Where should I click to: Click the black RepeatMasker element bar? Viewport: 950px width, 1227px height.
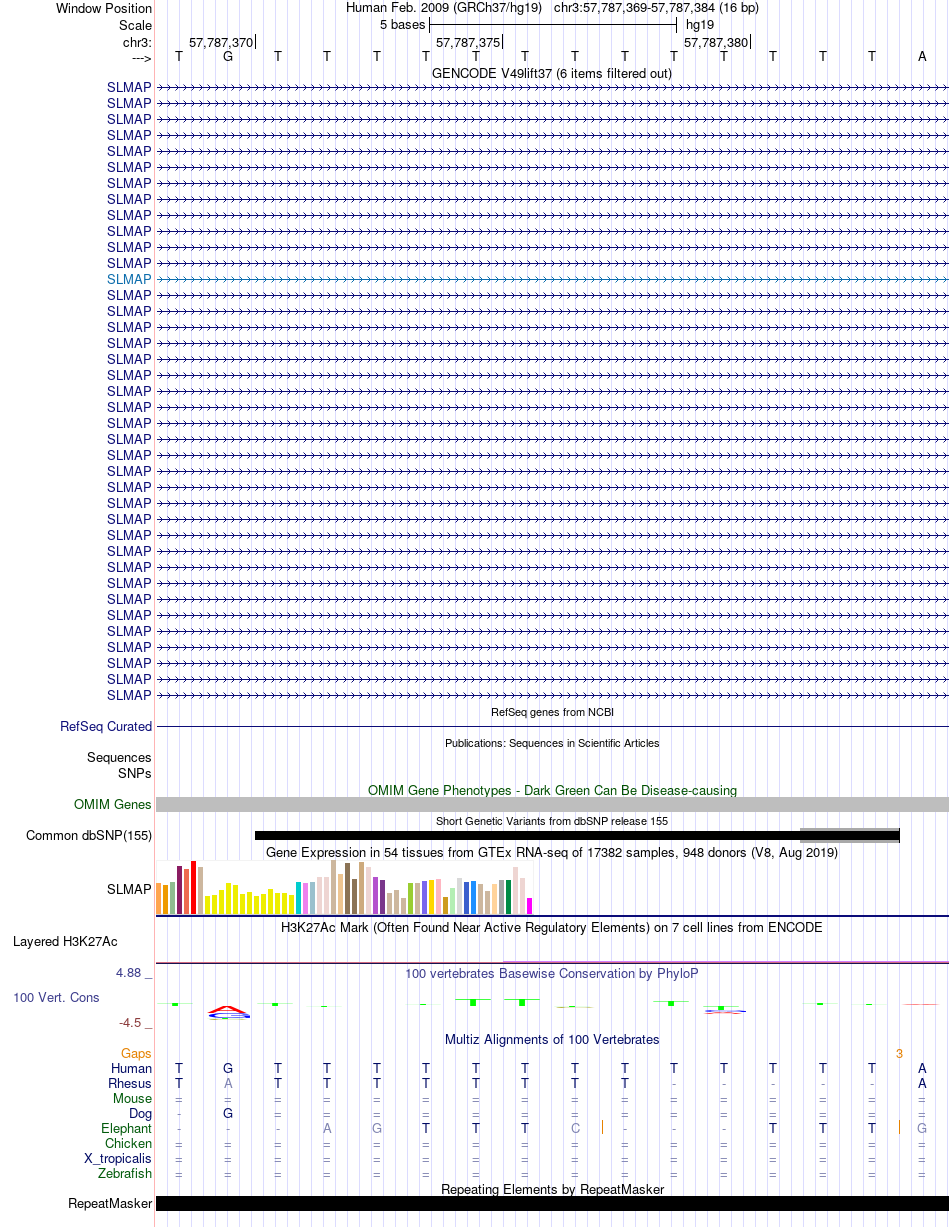tap(552, 1203)
